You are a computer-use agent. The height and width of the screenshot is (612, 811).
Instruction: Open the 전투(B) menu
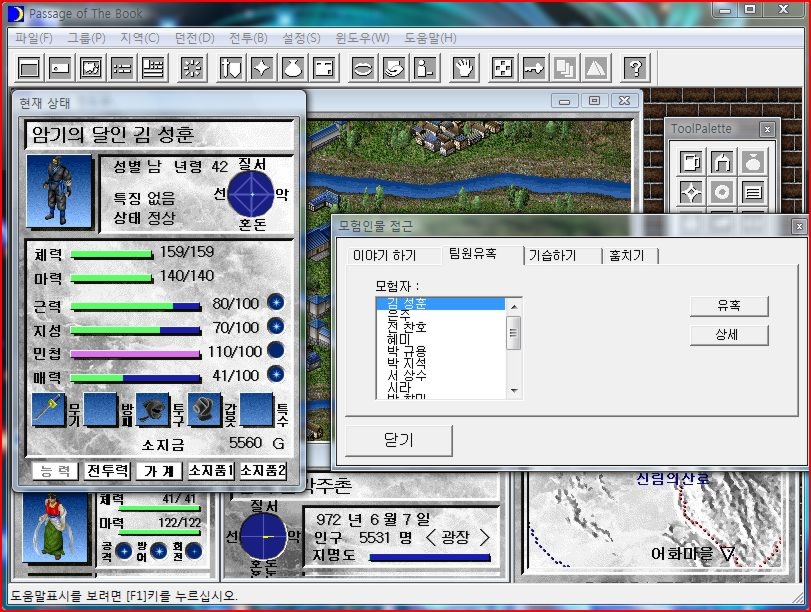point(248,38)
